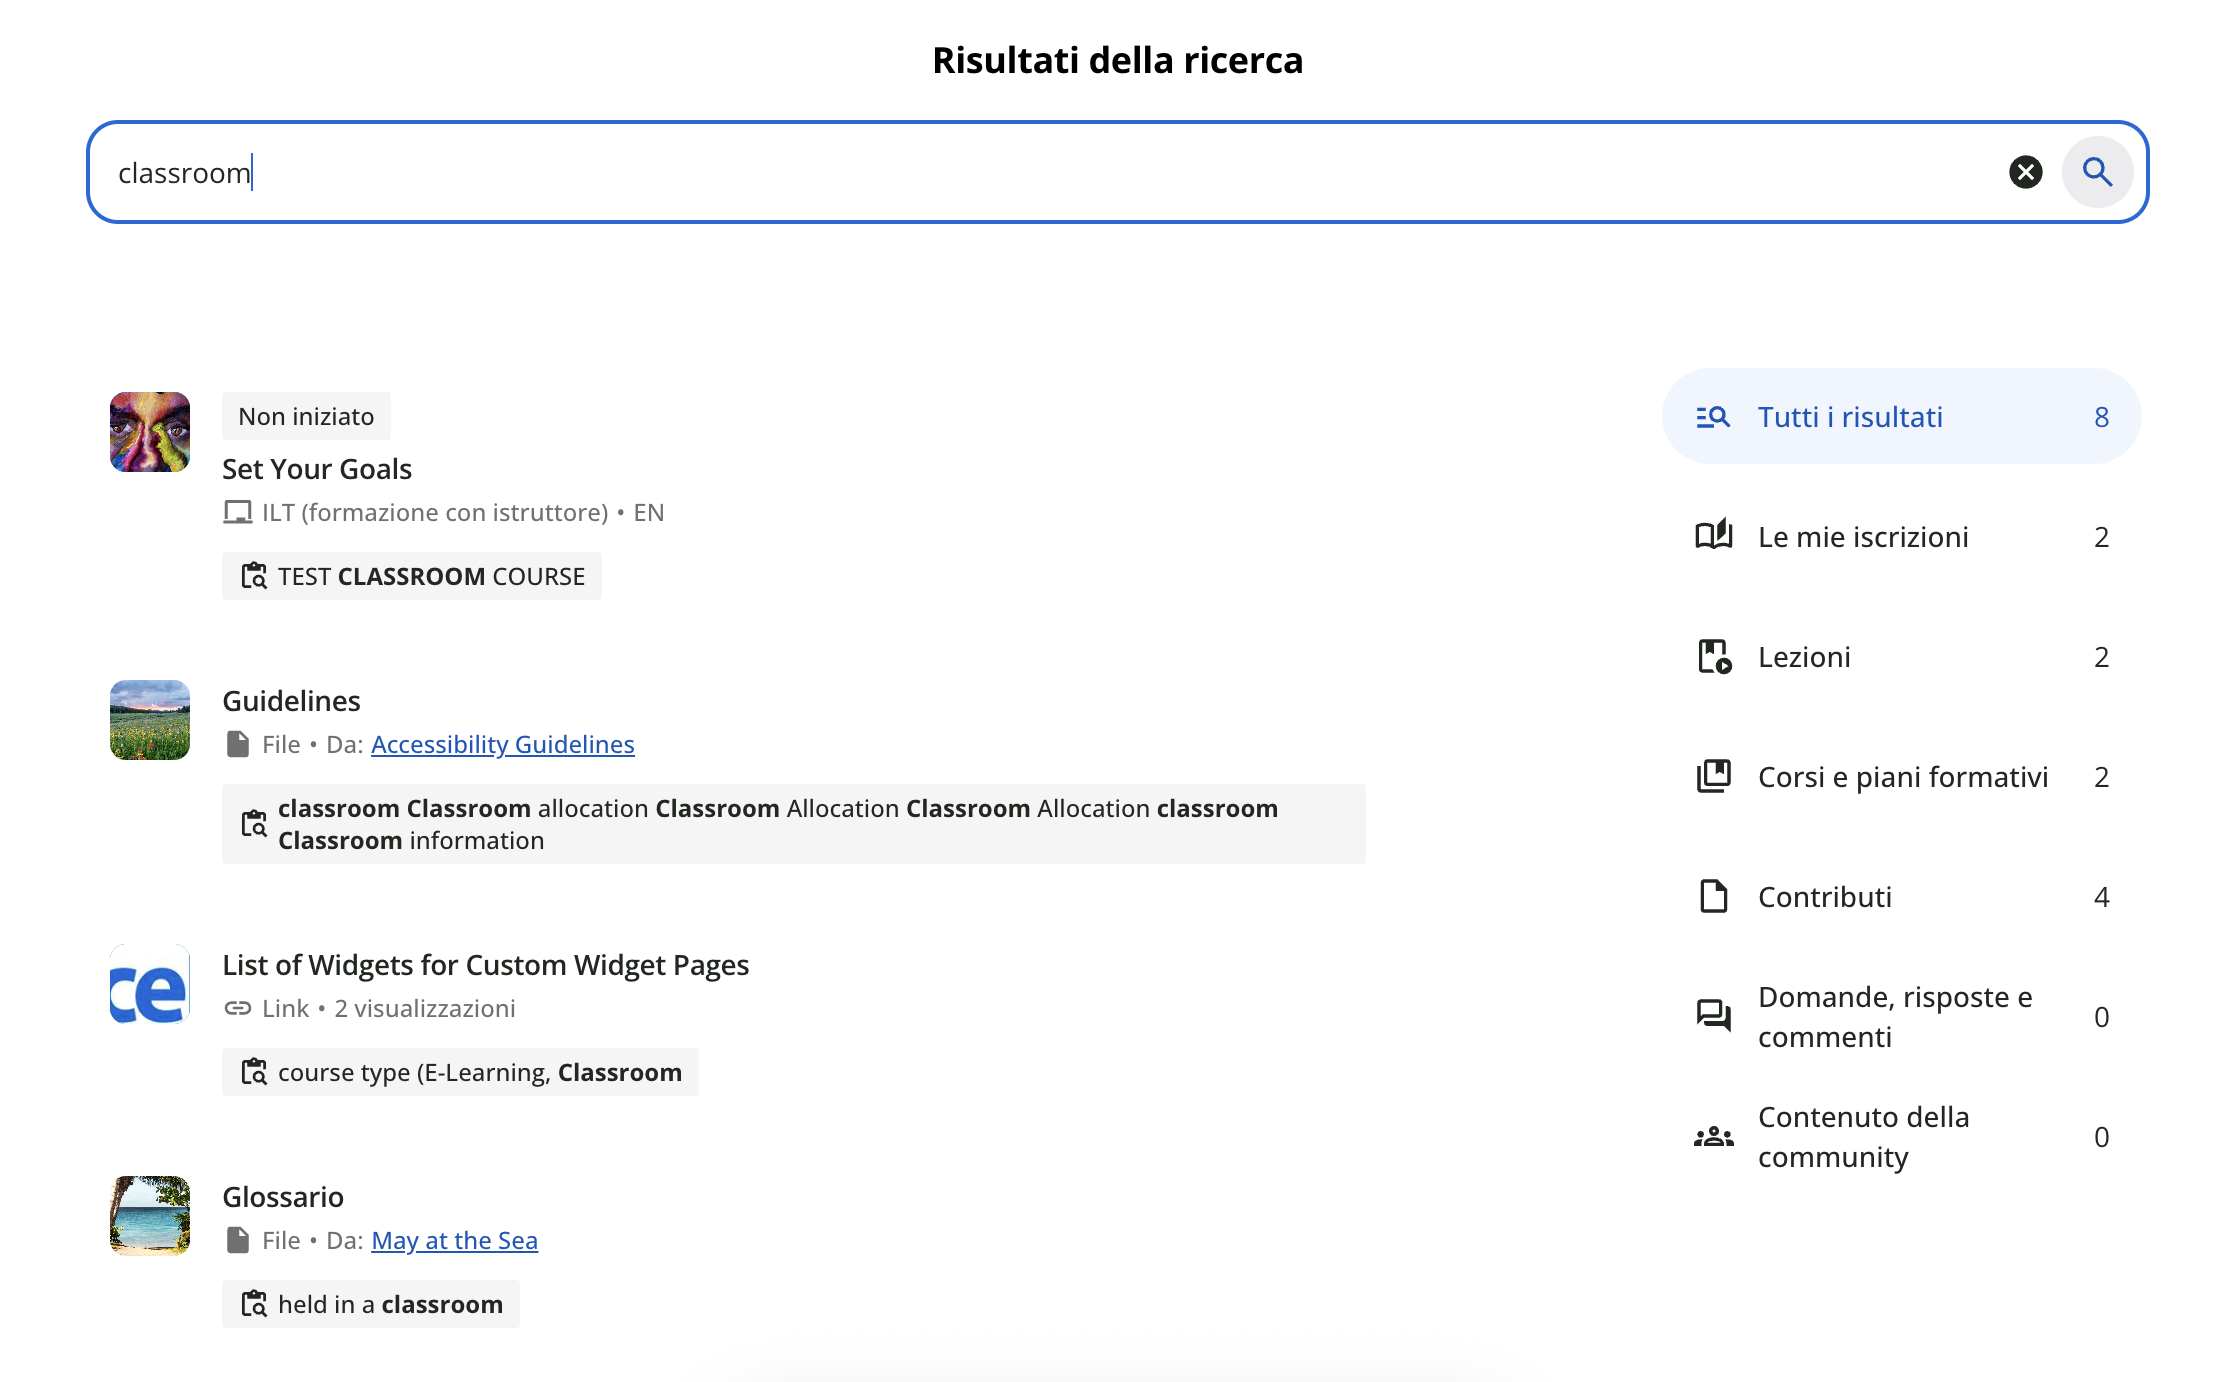Open List of Widgets for Custom Widget Pages

click(x=485, y=965)
